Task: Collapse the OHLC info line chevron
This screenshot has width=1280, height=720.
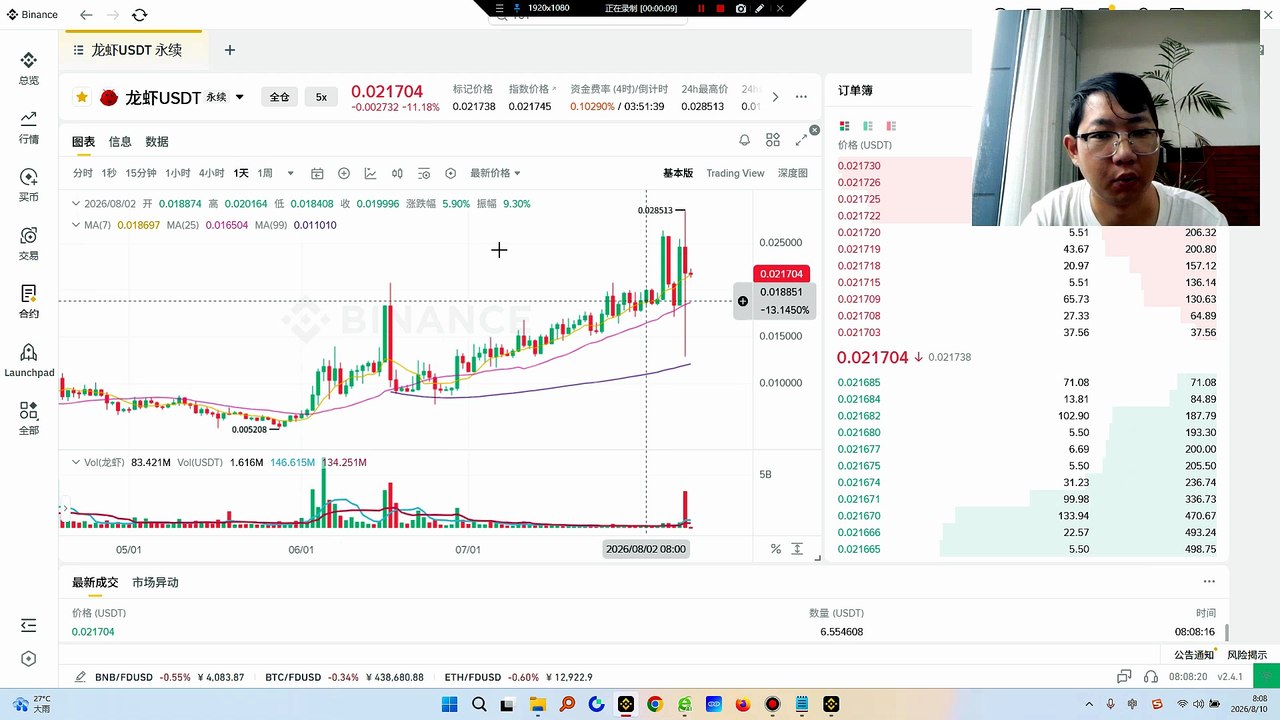Action: 76,204
